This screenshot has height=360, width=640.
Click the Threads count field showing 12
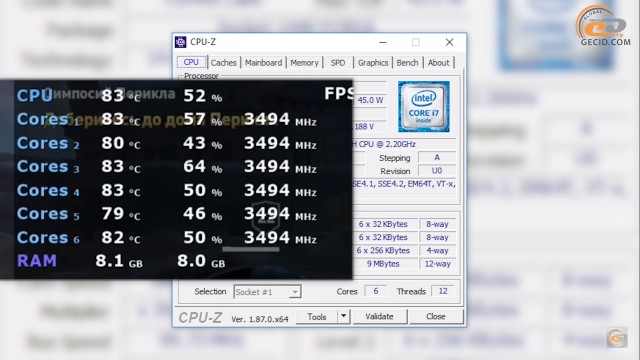tap(443, 291)
